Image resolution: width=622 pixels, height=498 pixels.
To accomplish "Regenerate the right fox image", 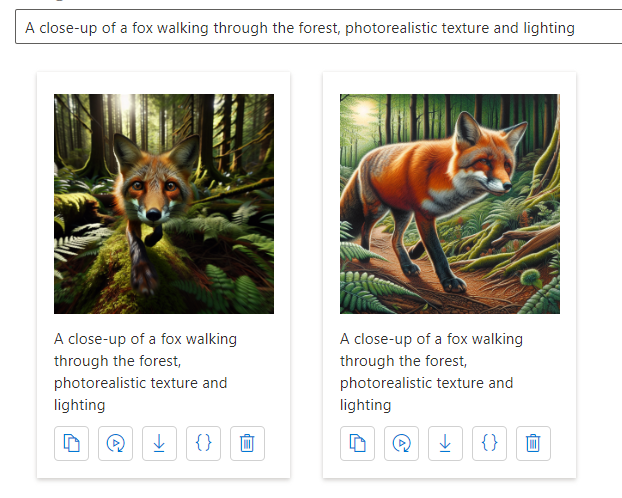I will 401,443.
